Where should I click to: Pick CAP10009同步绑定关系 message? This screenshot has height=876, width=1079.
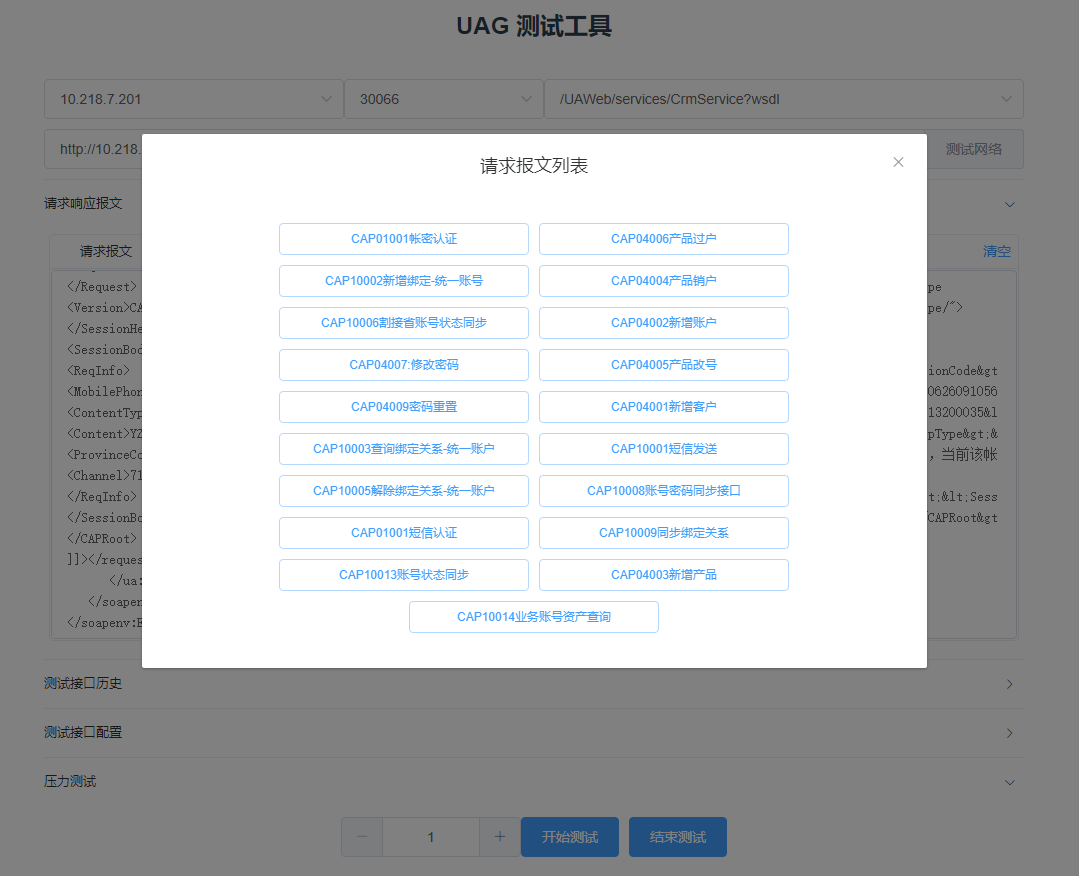(663, 533)
